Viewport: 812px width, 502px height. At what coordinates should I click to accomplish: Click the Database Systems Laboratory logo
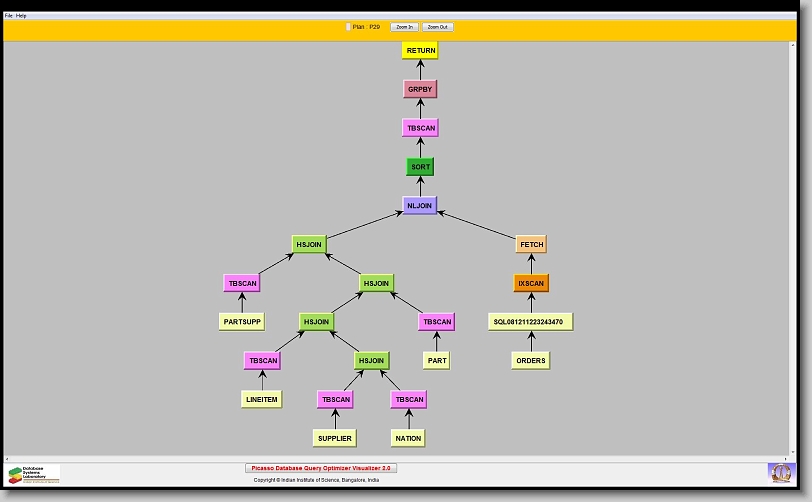34,473
